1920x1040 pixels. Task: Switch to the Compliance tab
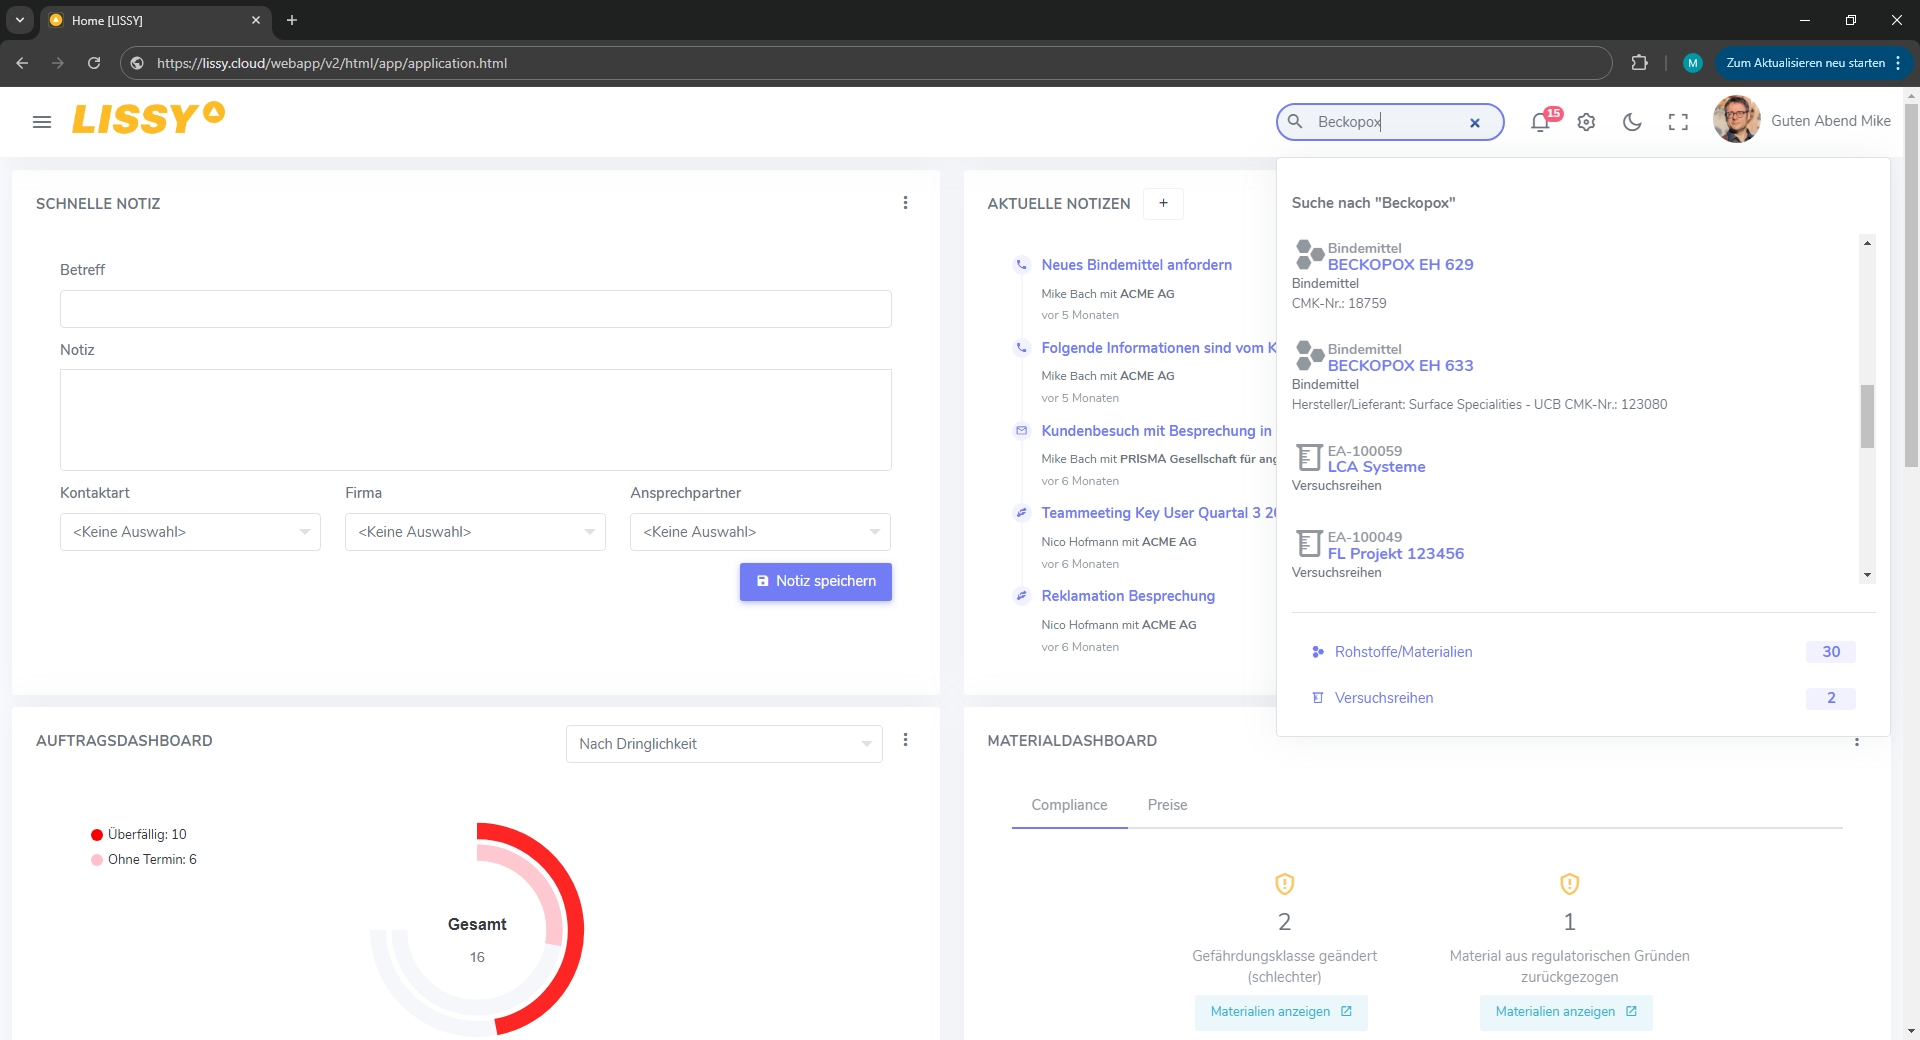tap(1069, 805)
